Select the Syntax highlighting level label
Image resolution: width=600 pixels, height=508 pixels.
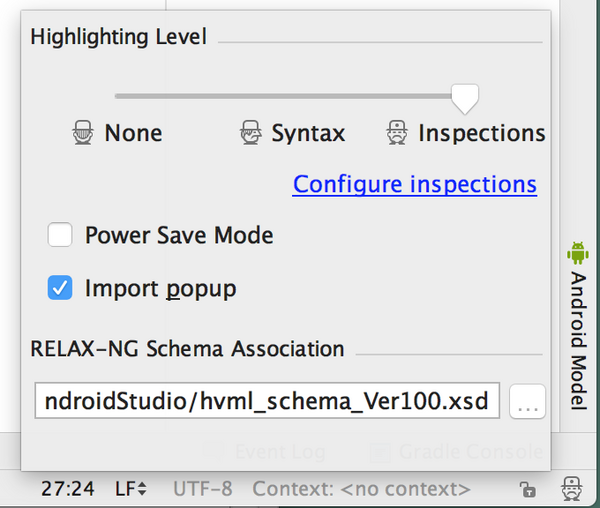(x=308, y=133)
